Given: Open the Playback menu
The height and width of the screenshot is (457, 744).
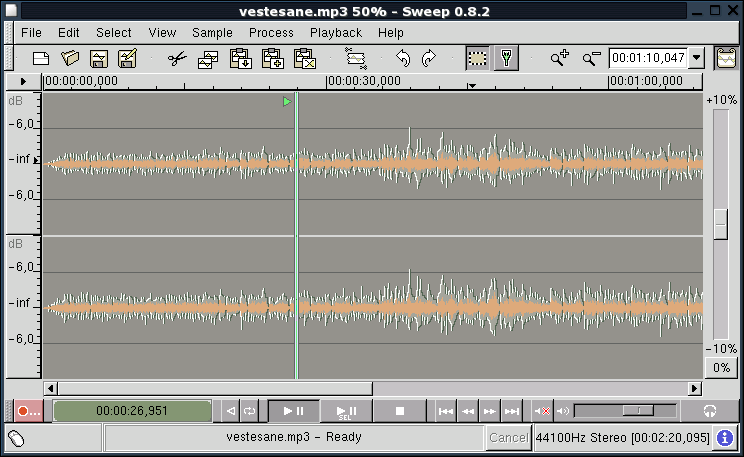Looking at the screenshot, I should coord(335,32).
